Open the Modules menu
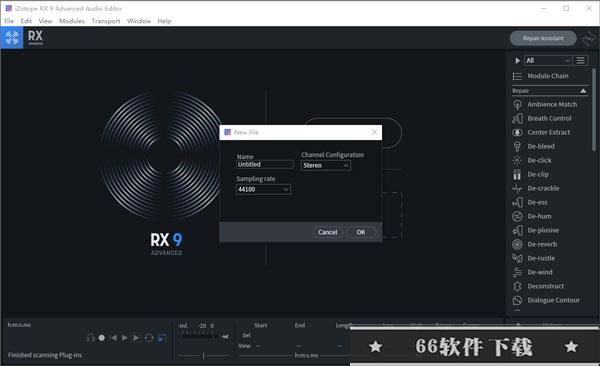The height and width of the screenshot is (366, 600). [x=72, y=21]
